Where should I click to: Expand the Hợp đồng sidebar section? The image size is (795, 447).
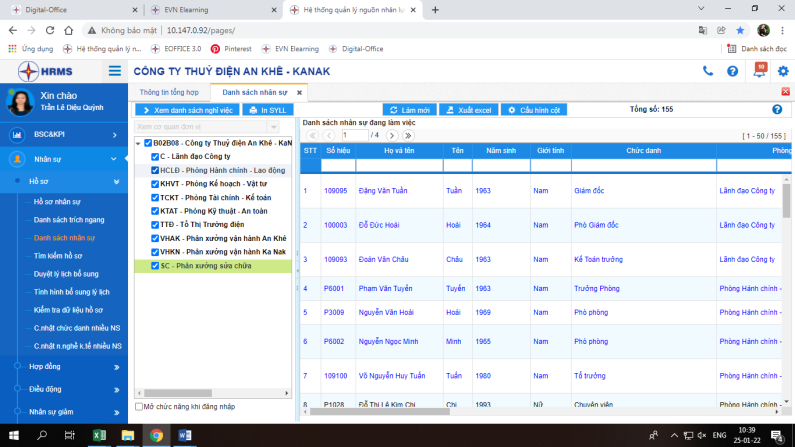[115, 366]
